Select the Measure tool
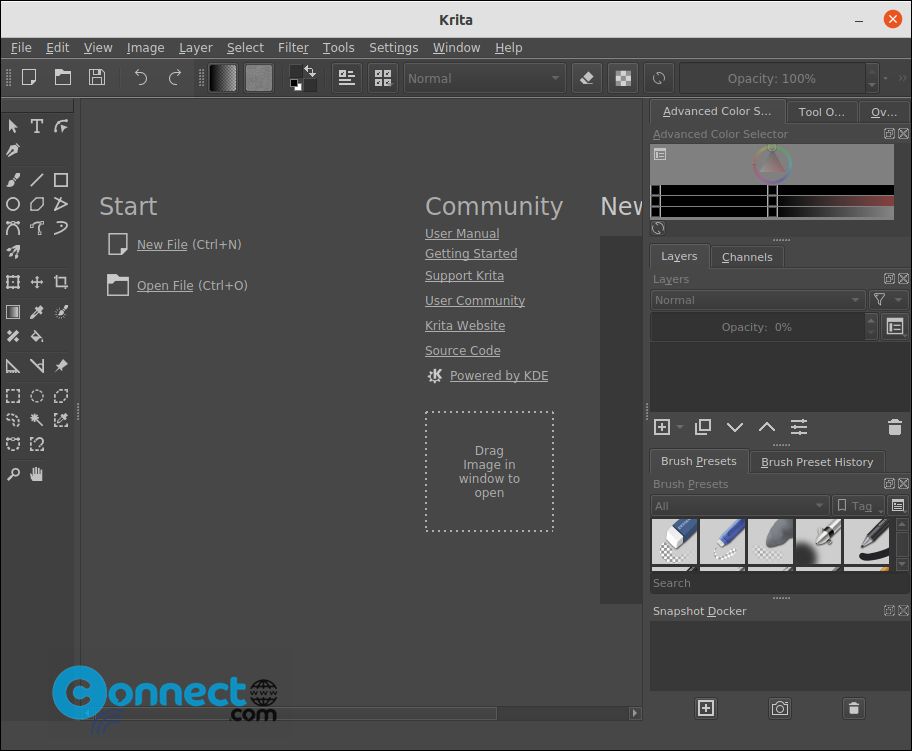Image resolution: width=912 pixels, height=751 pixels. [x=37, y=366]
